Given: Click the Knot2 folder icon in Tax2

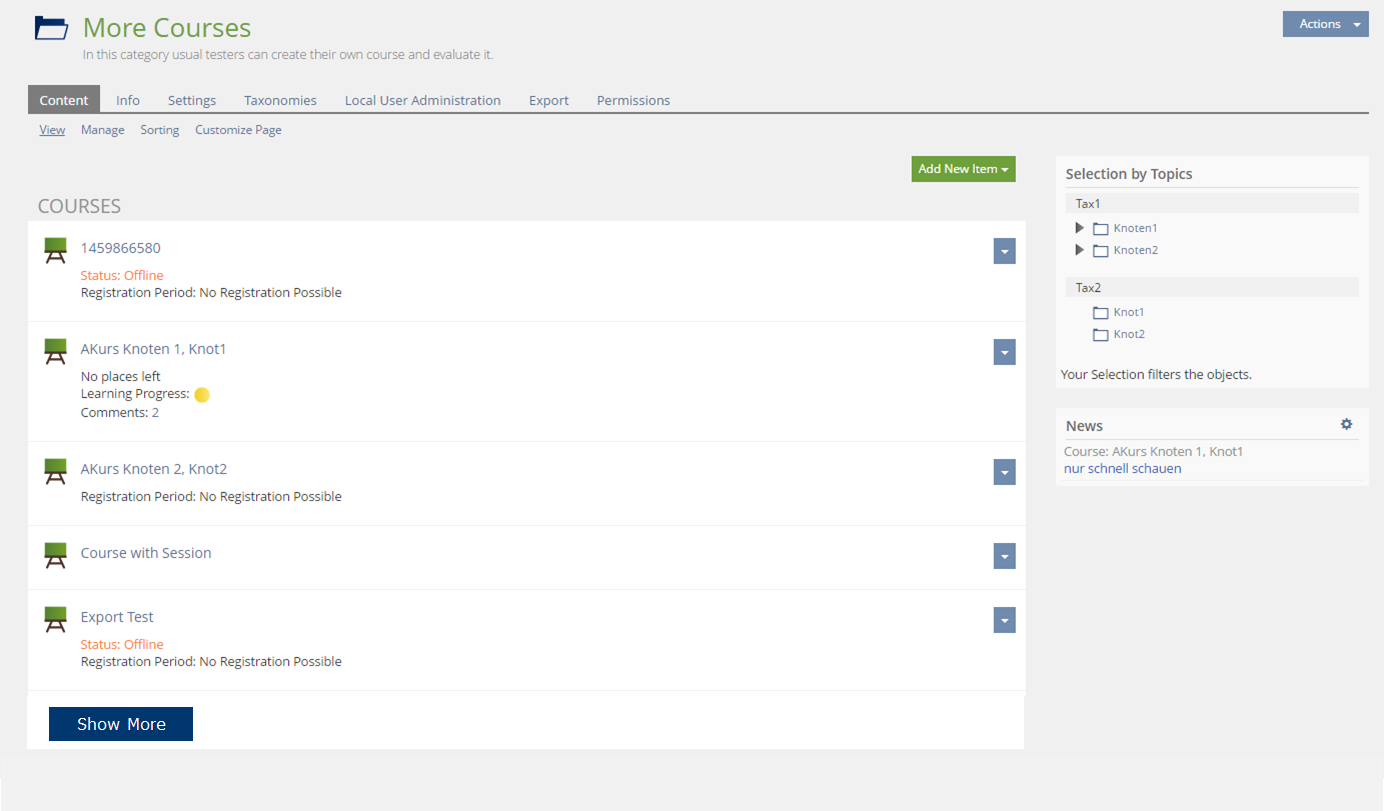Looking at the screenshot, I should click(1100, 335).
